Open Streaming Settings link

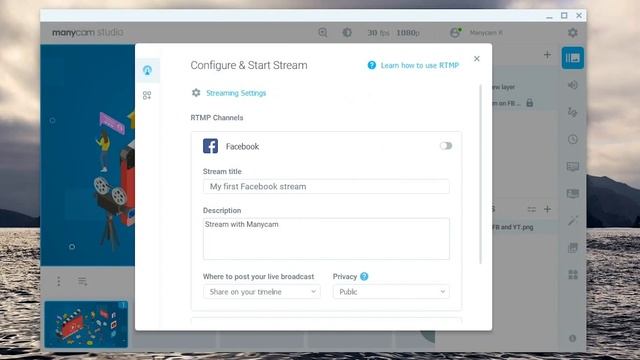pos(236,93)
